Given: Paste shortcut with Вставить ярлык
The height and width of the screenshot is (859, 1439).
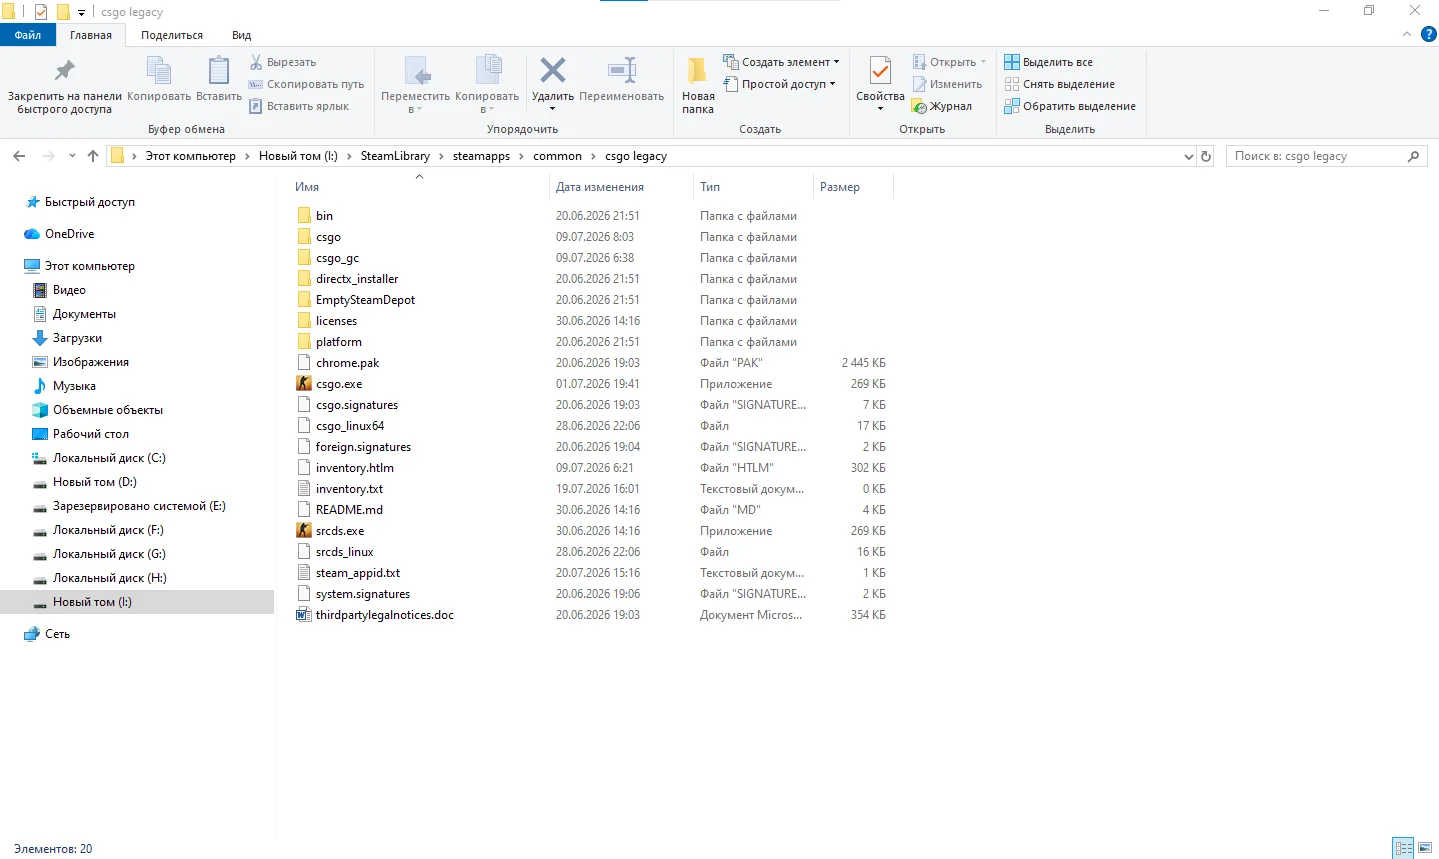Looking at the screenshot, I should pos(299,106).
